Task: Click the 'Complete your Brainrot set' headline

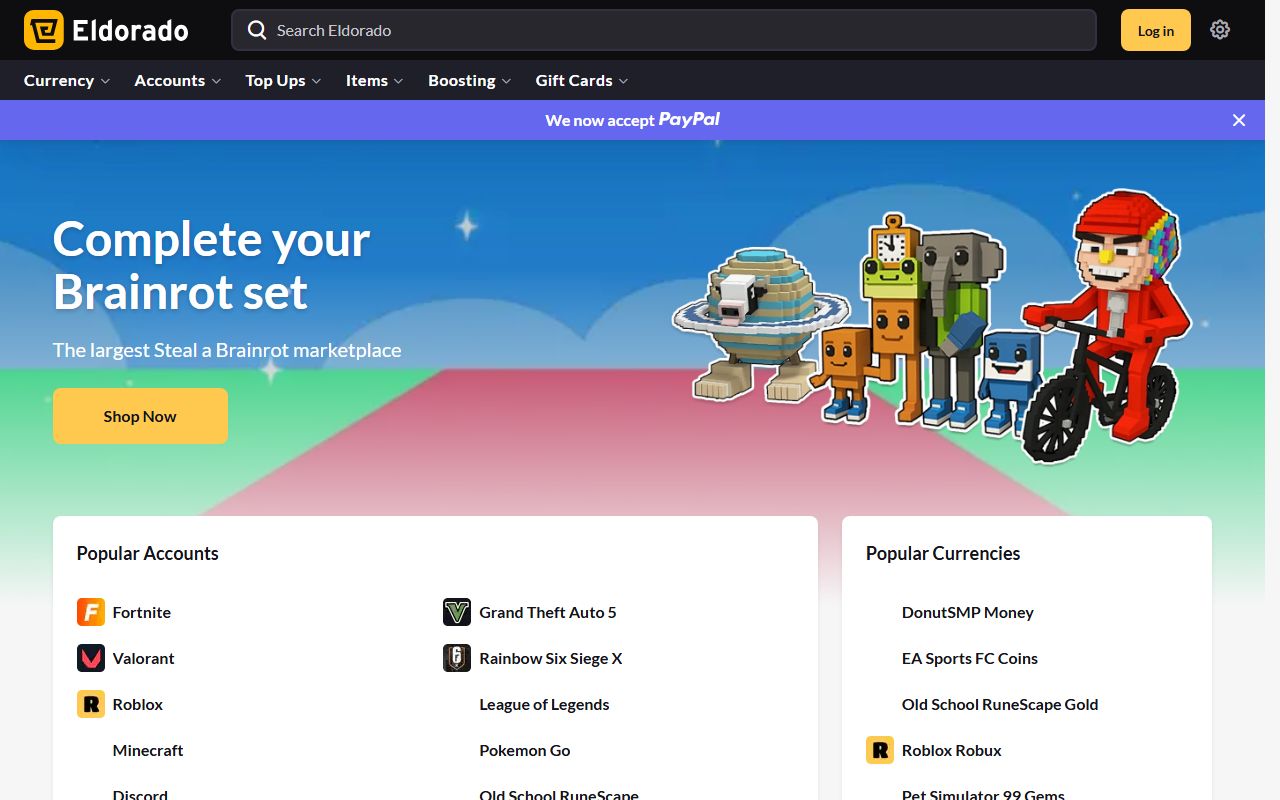Action: (x=212, y=265)
